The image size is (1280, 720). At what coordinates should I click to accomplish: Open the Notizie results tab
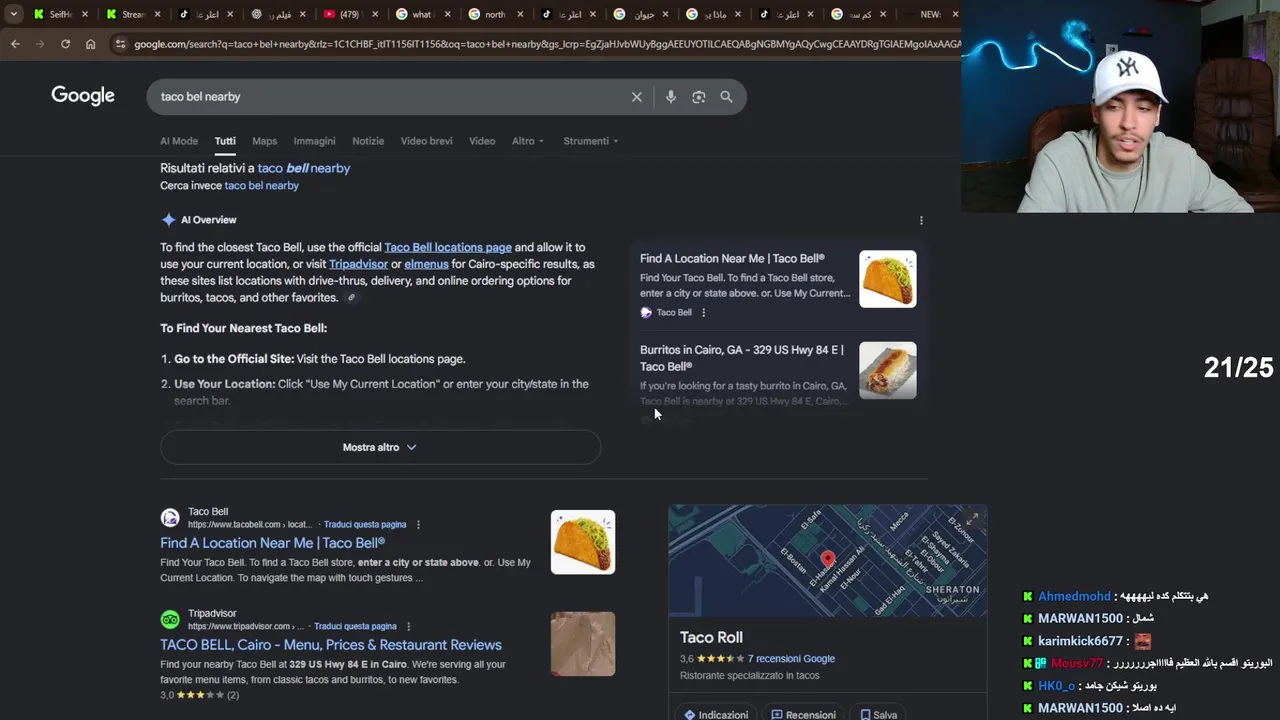coord(368,141)
